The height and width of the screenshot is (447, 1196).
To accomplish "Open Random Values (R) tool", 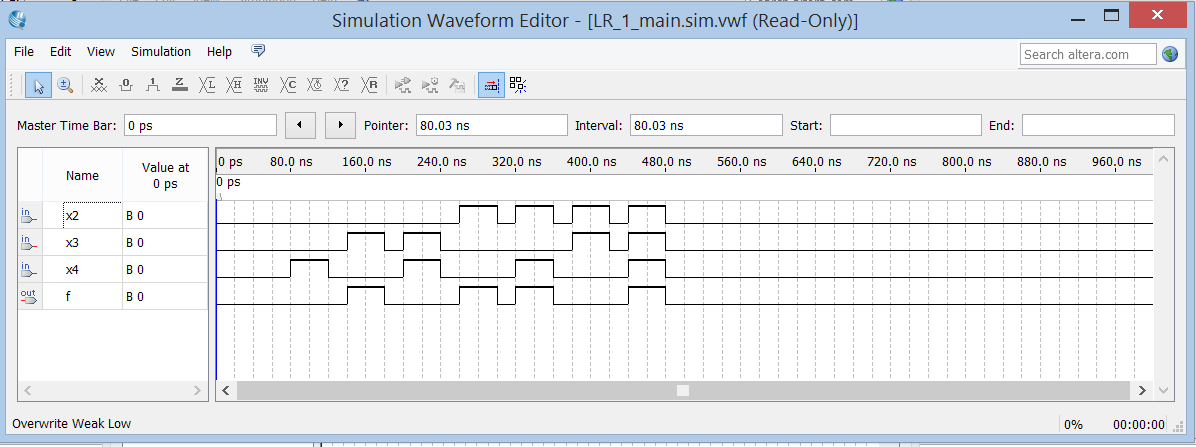I will click(369, 85).
